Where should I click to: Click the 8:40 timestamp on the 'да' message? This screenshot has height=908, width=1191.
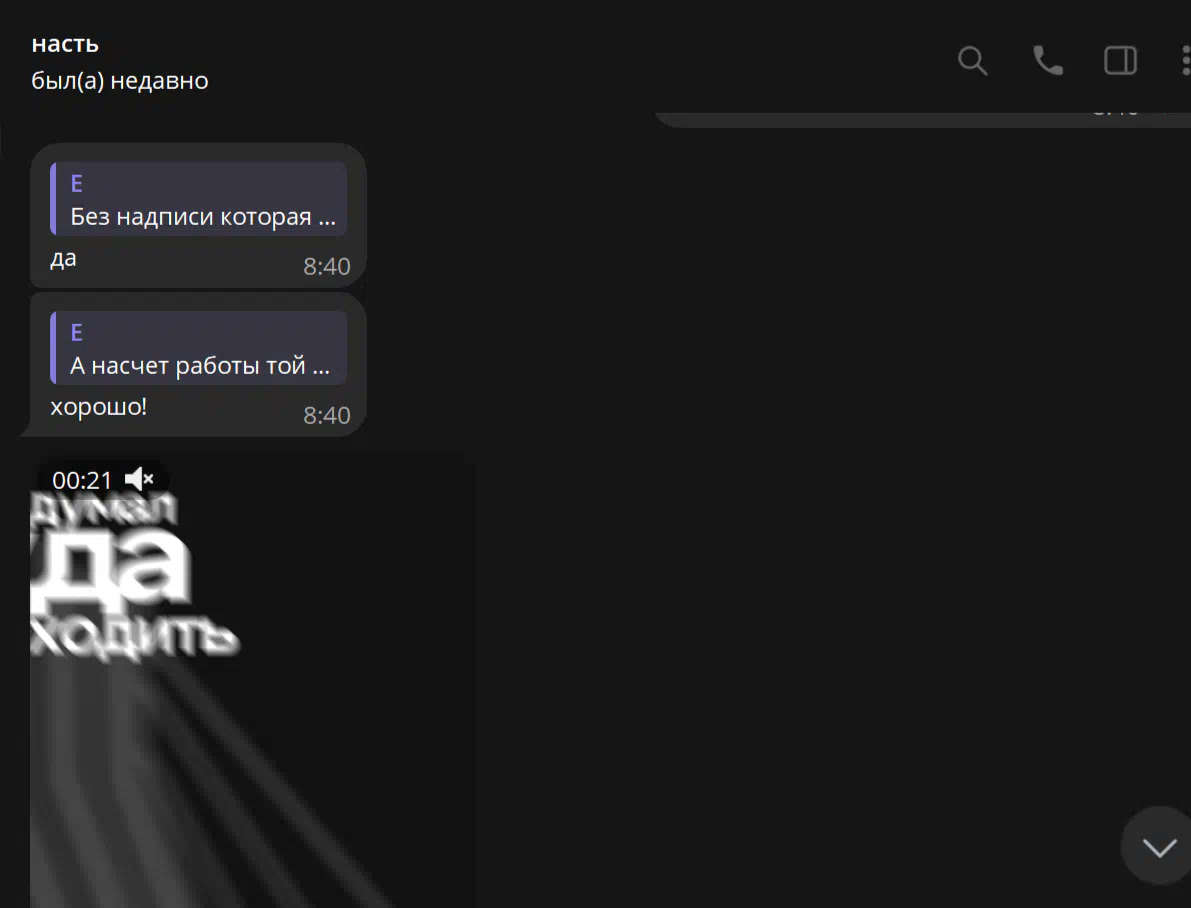327,266
